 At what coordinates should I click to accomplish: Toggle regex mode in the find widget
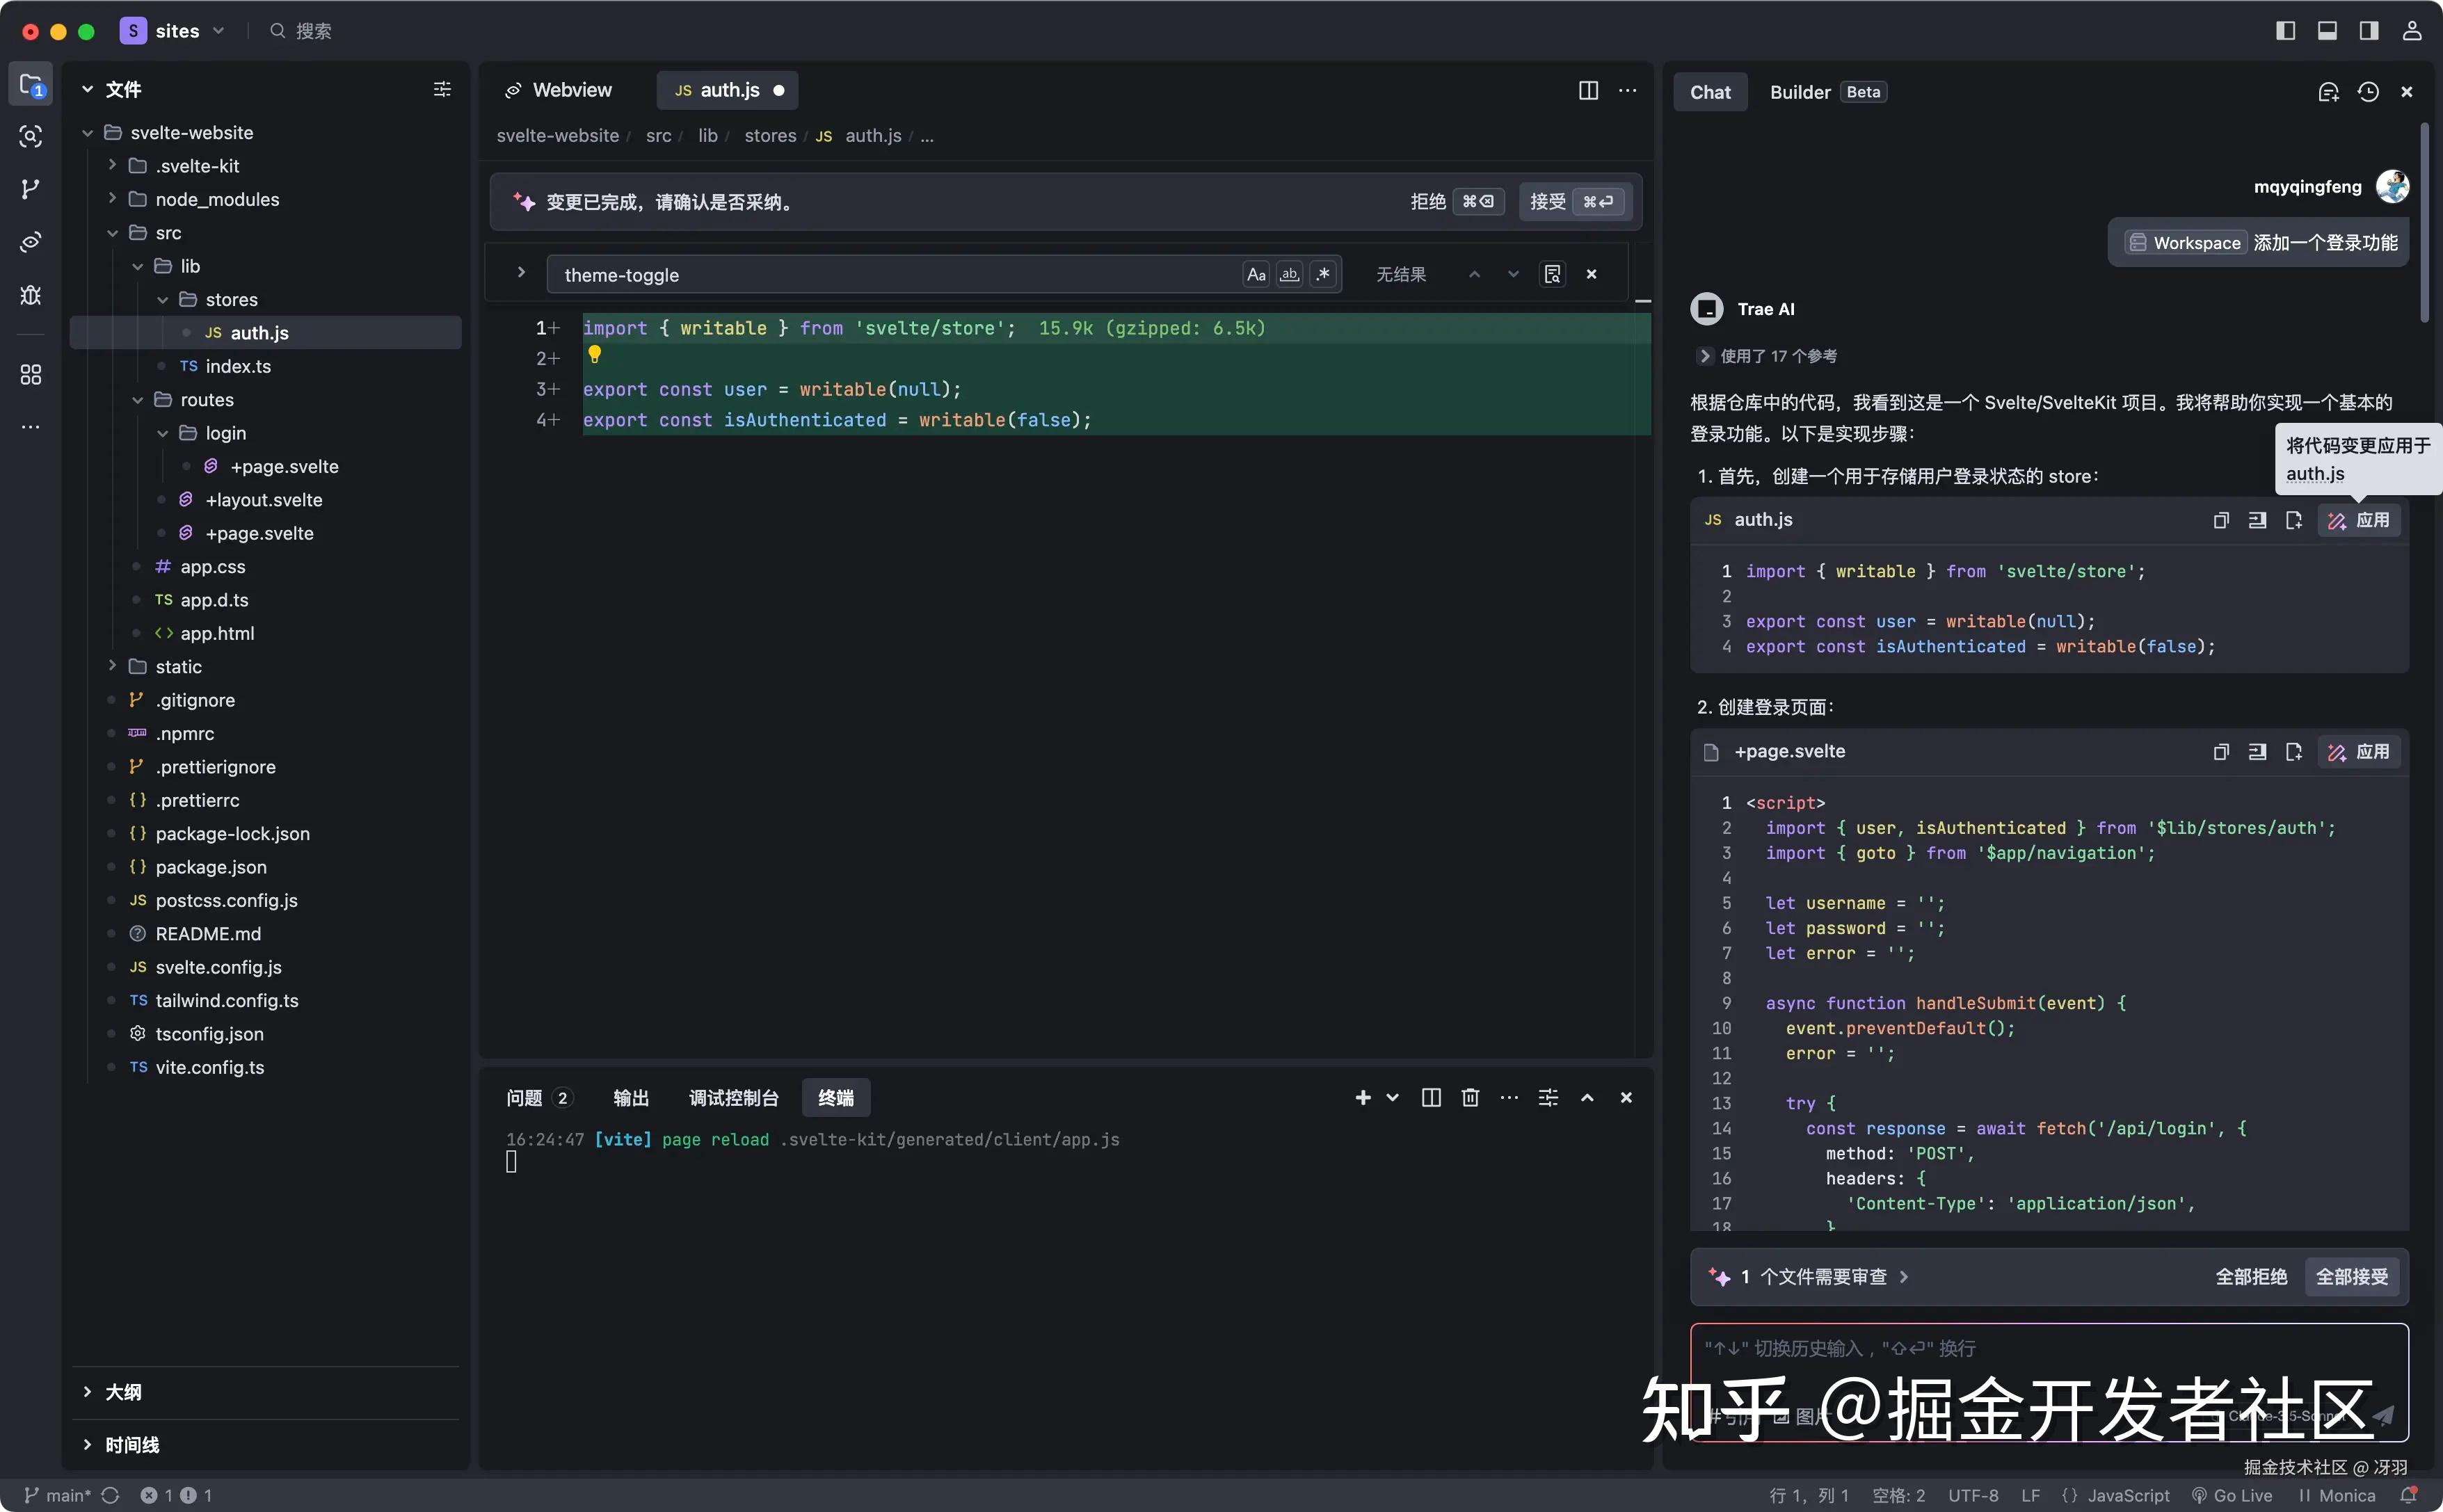(x=1322, y=274)
